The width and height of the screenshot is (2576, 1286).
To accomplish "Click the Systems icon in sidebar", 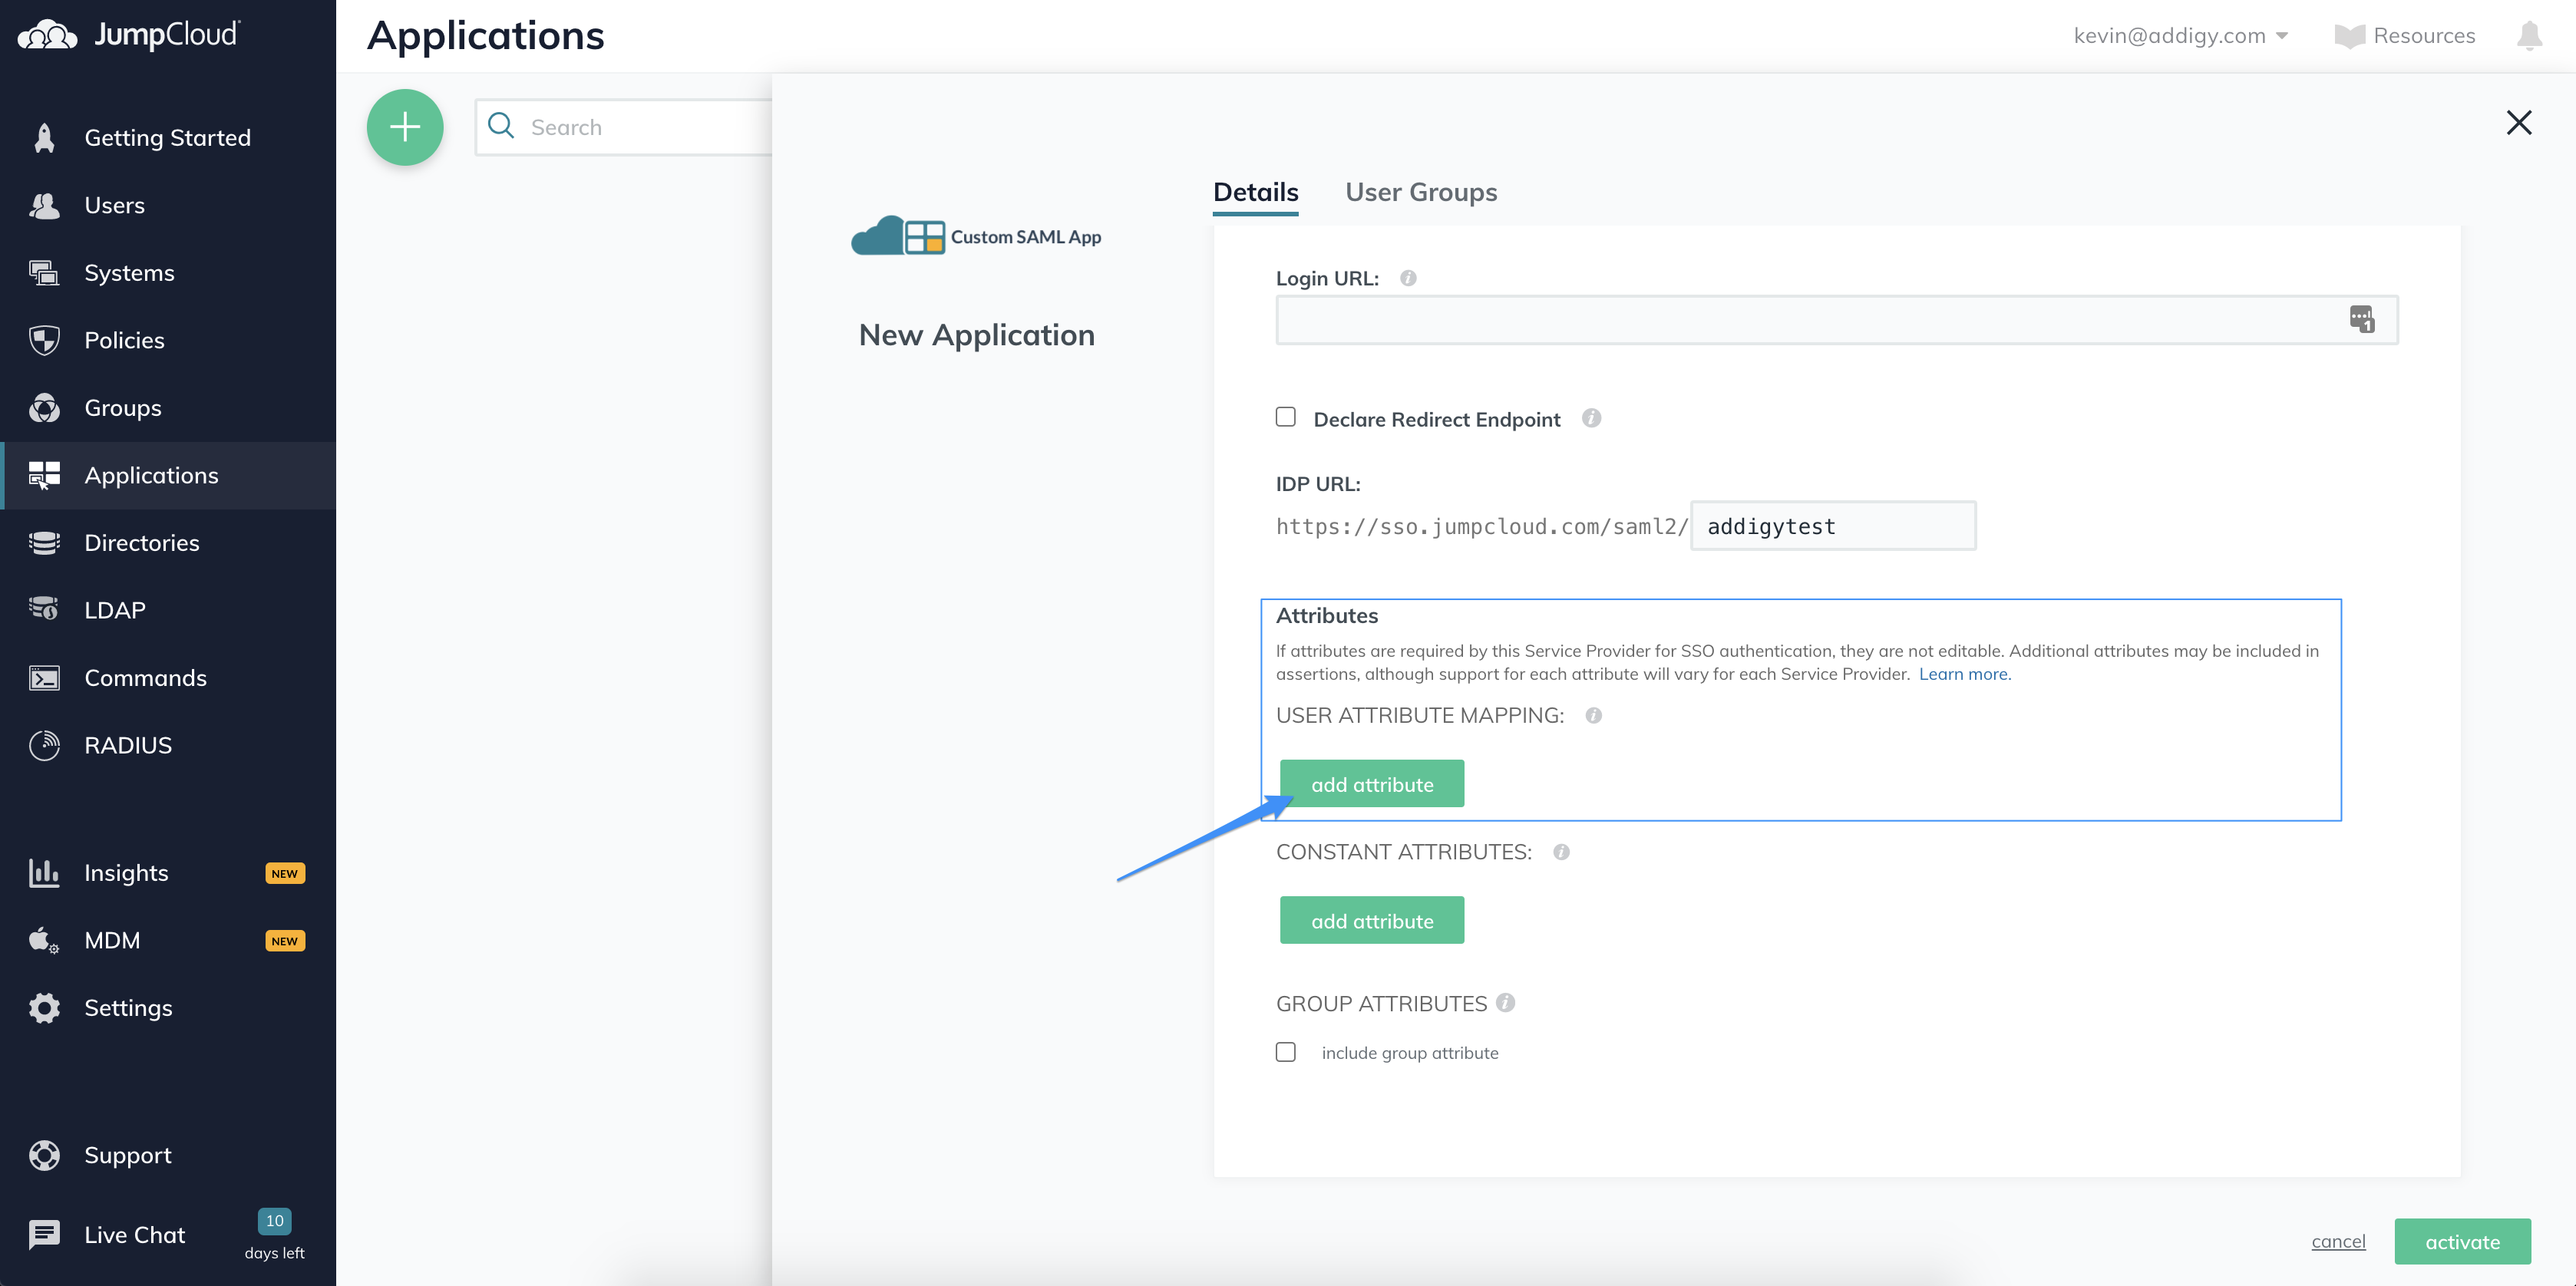I will [44, 273].
